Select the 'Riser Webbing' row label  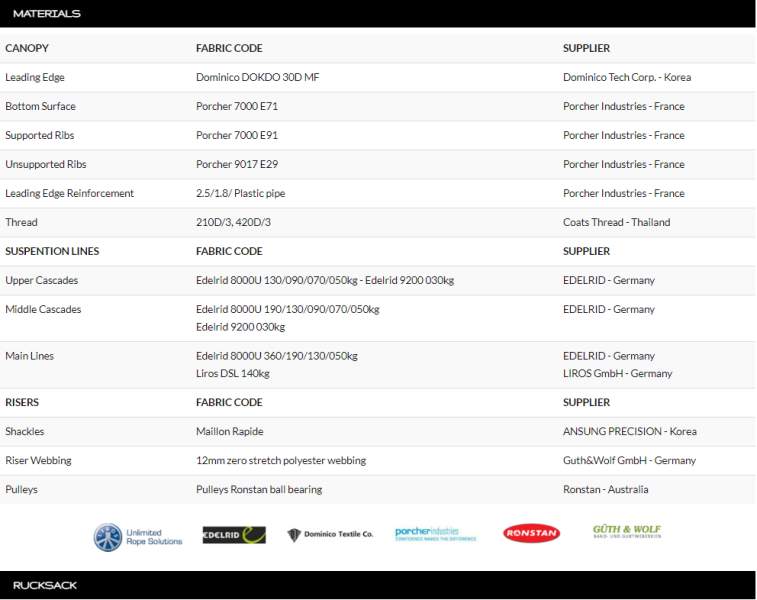click(x=38, y=460)
